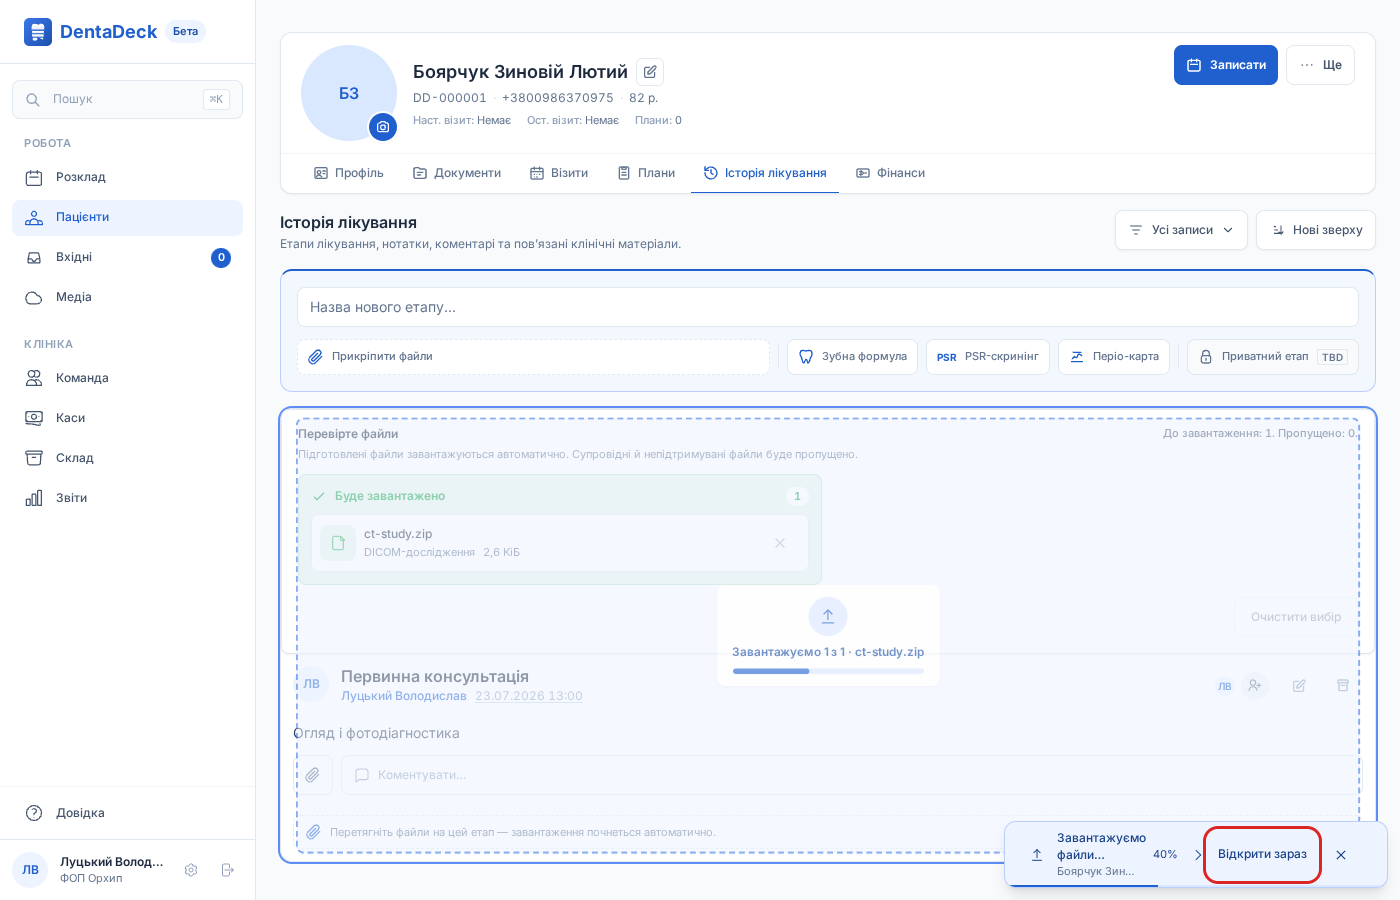
Task: Click the Пошук search box
Action: click(127, 99)
